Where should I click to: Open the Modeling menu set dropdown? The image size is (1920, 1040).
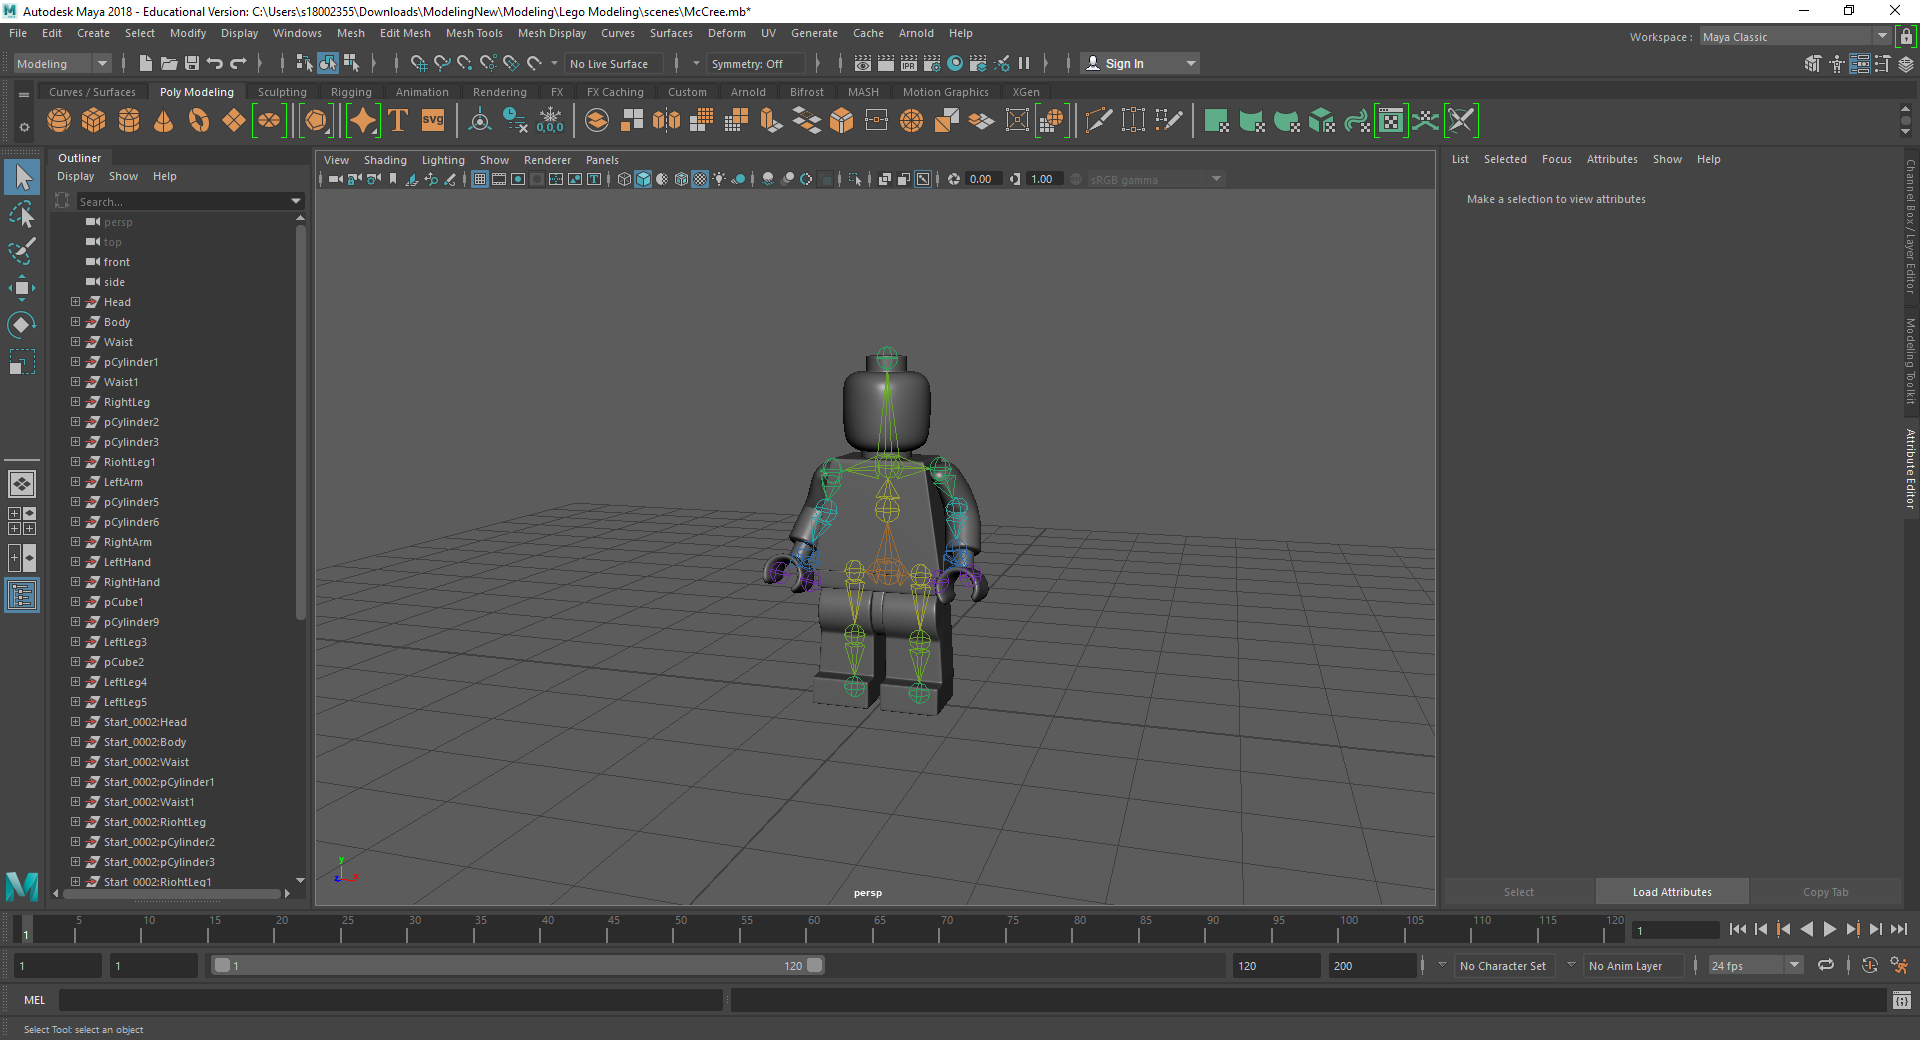click(x=62, y=63)
